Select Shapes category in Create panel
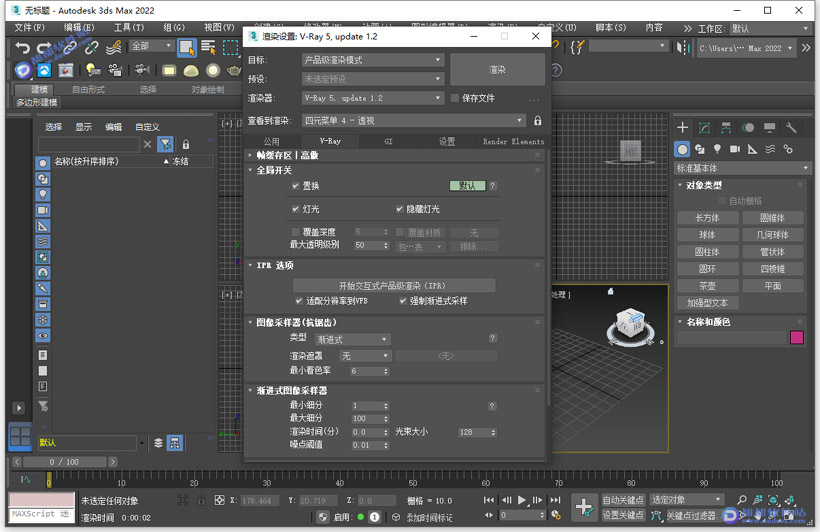The image size is (820, 532). [700, 150]
